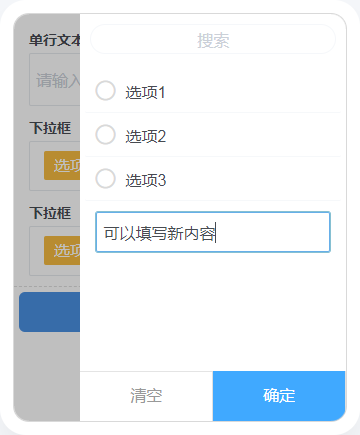Click the first 下拉框 label
The width and height of the screenshot is (360, 435).
click(x=50, y=128)
